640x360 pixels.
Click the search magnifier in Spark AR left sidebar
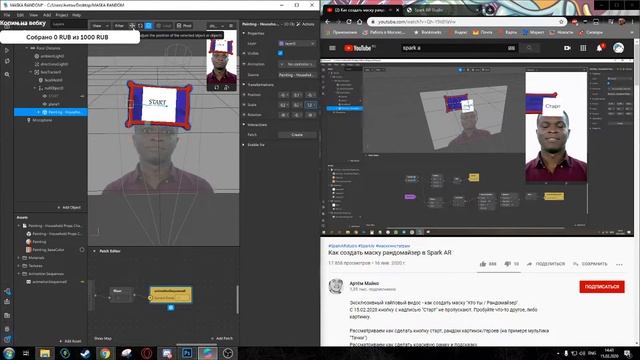click(x=7, y=75)
